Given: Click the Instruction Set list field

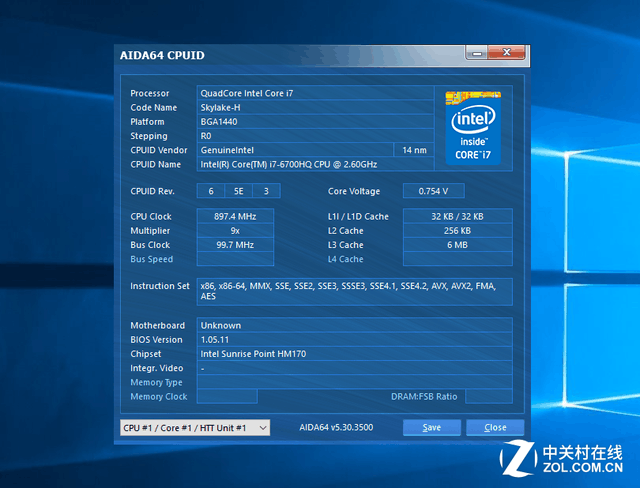Looking at the screenshot, I should (x=355, y=292).
